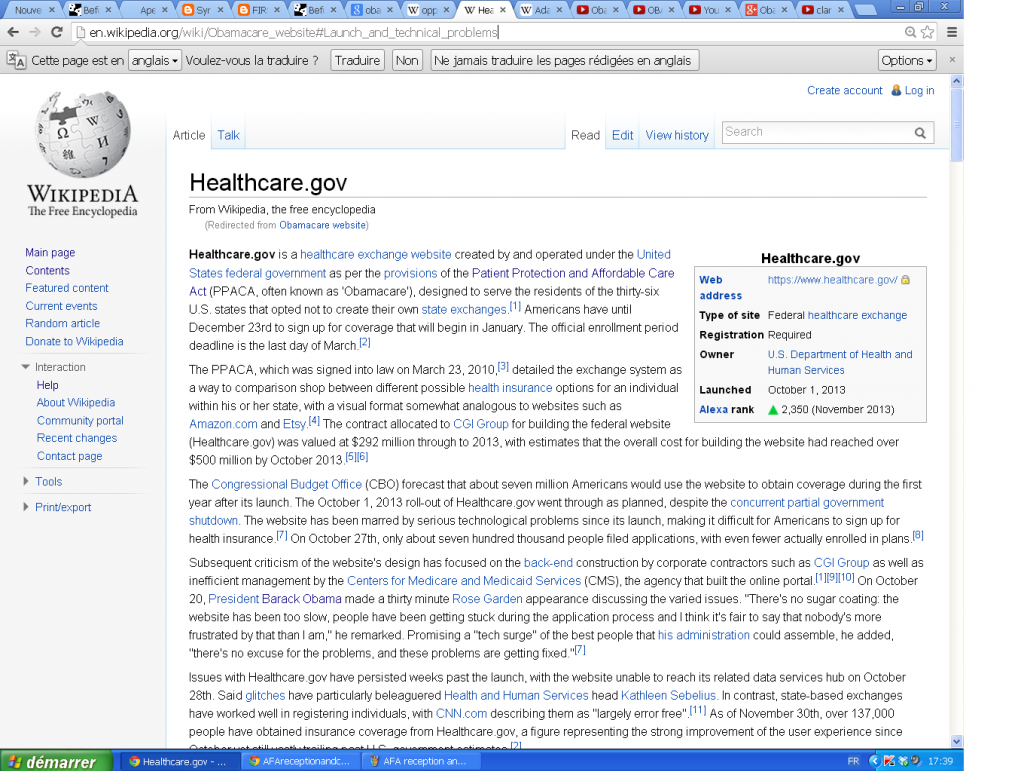
Task: Close the 'Syr' Blogger tab
Action: point(221,10)
